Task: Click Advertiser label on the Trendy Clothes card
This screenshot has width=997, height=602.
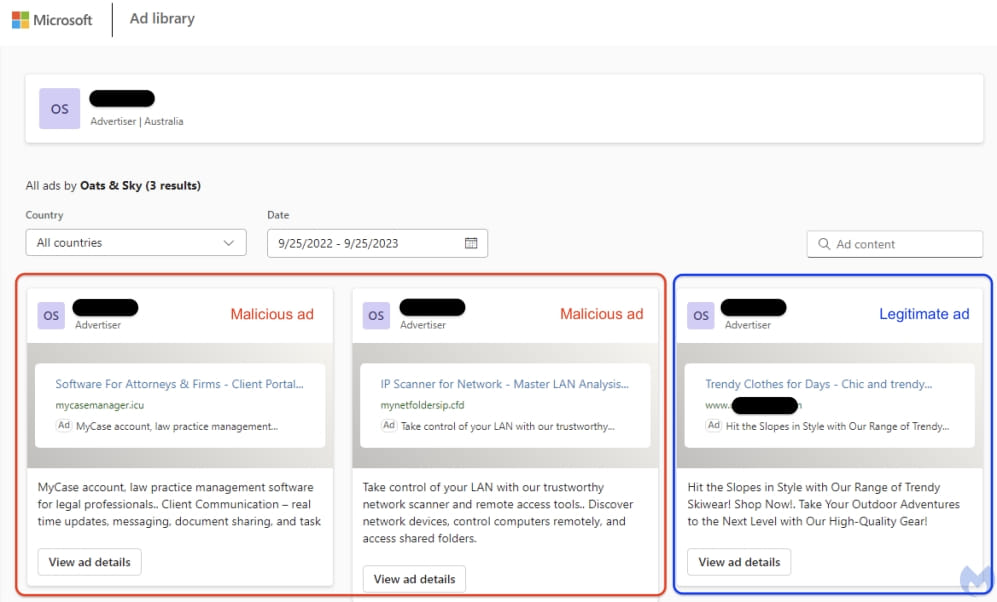Action: coord(748,325)
